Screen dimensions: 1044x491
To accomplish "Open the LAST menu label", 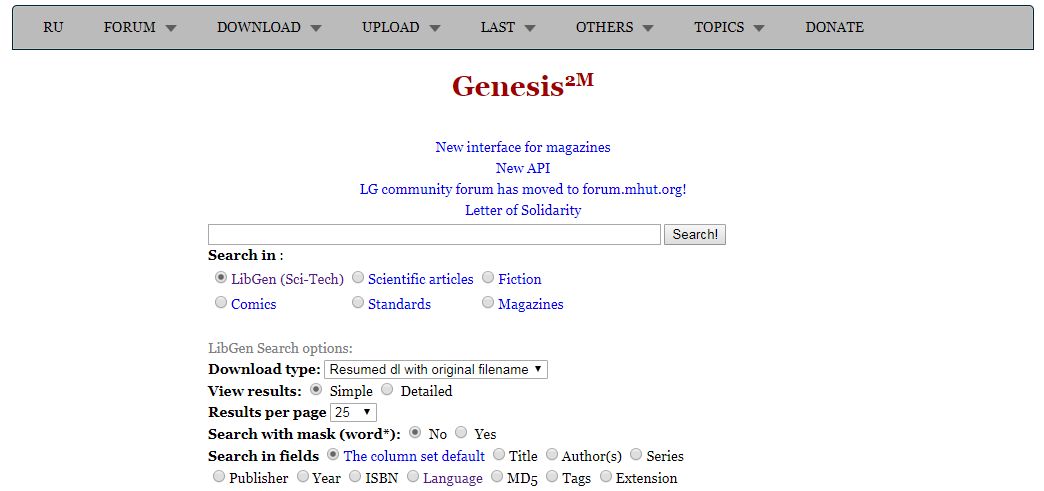I will click(498, 27).
